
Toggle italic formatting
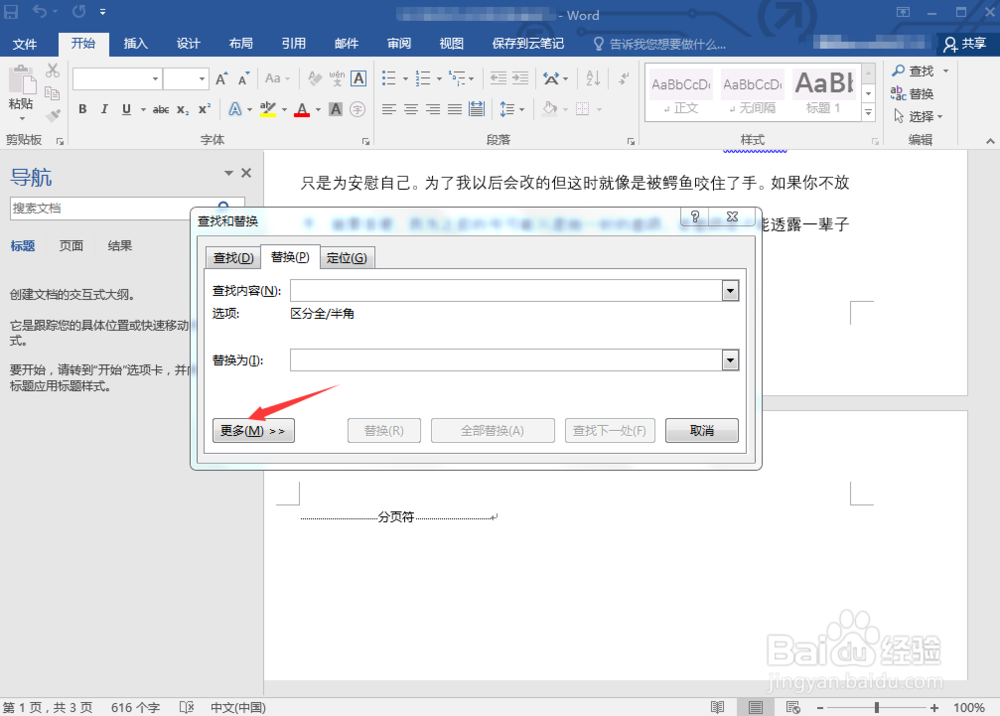click(x=104, y=108)
